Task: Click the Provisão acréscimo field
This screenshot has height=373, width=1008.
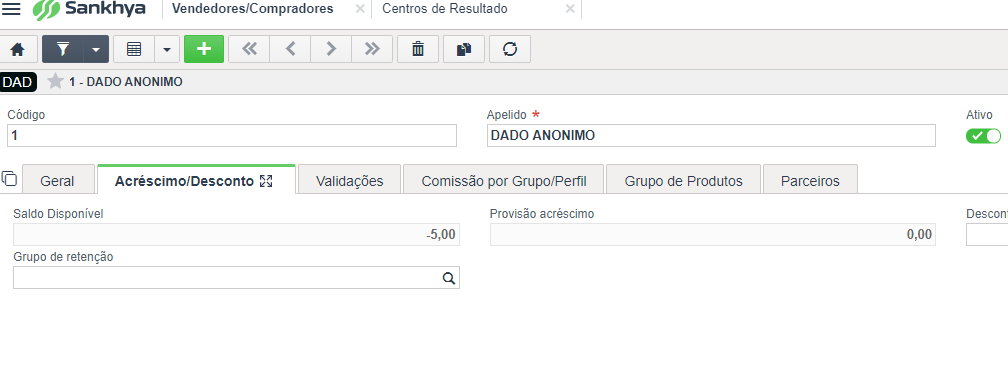Action: coord(713,235)
